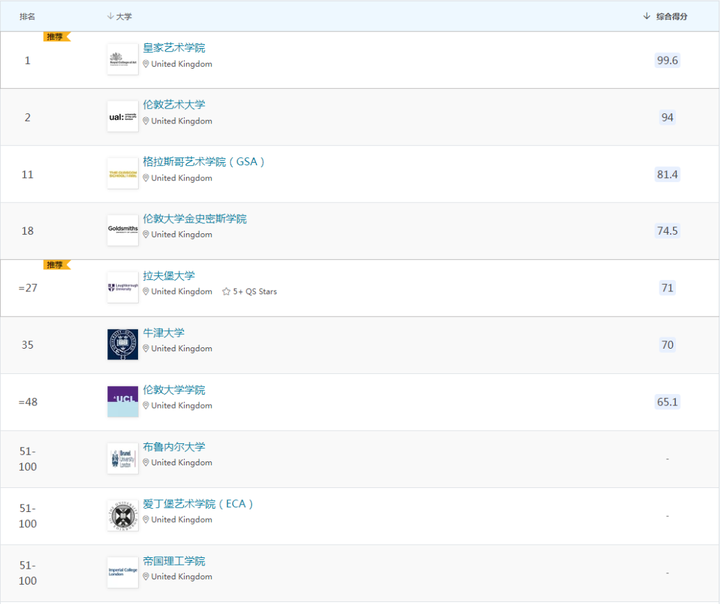
Task: Click the location pin icon under 皇家艺术学院
Action: click(x=146, y=64)
